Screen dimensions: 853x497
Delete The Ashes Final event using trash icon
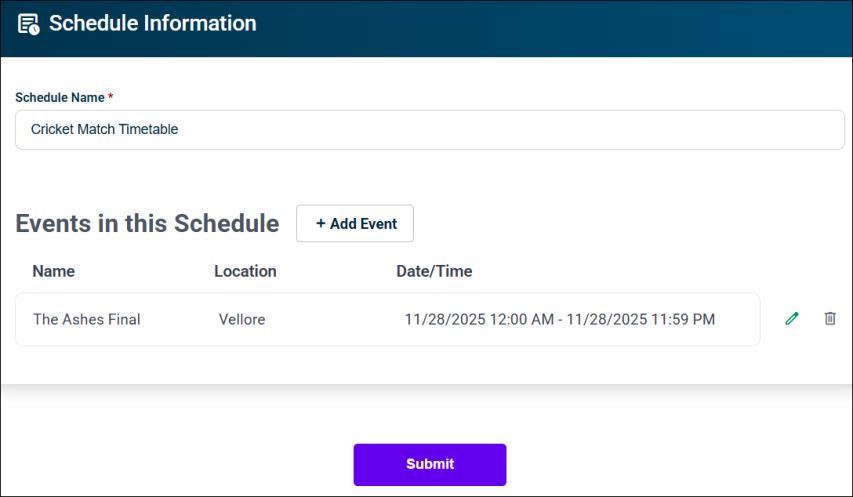tap(829, 319)
